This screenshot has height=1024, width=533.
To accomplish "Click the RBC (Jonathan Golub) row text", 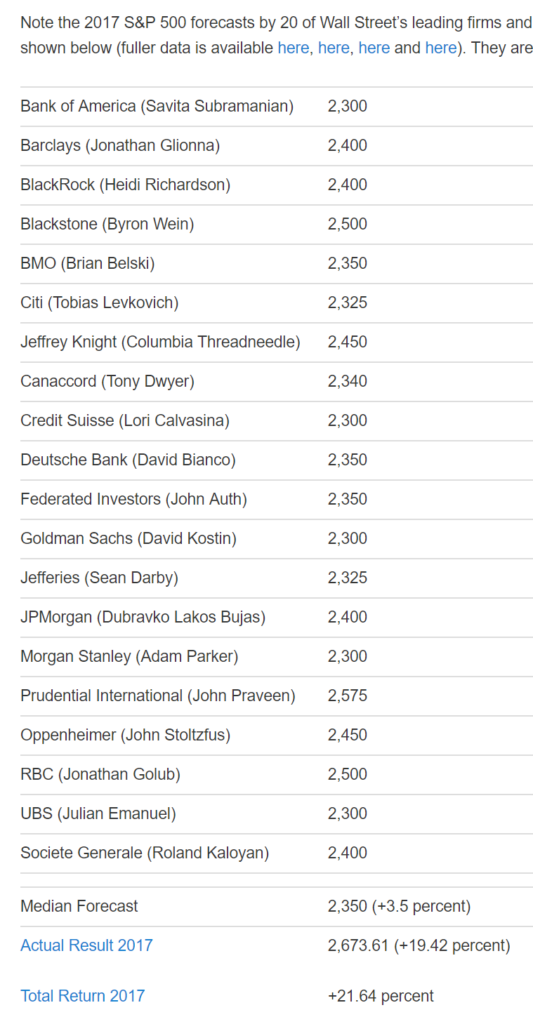I will [101, 774].
